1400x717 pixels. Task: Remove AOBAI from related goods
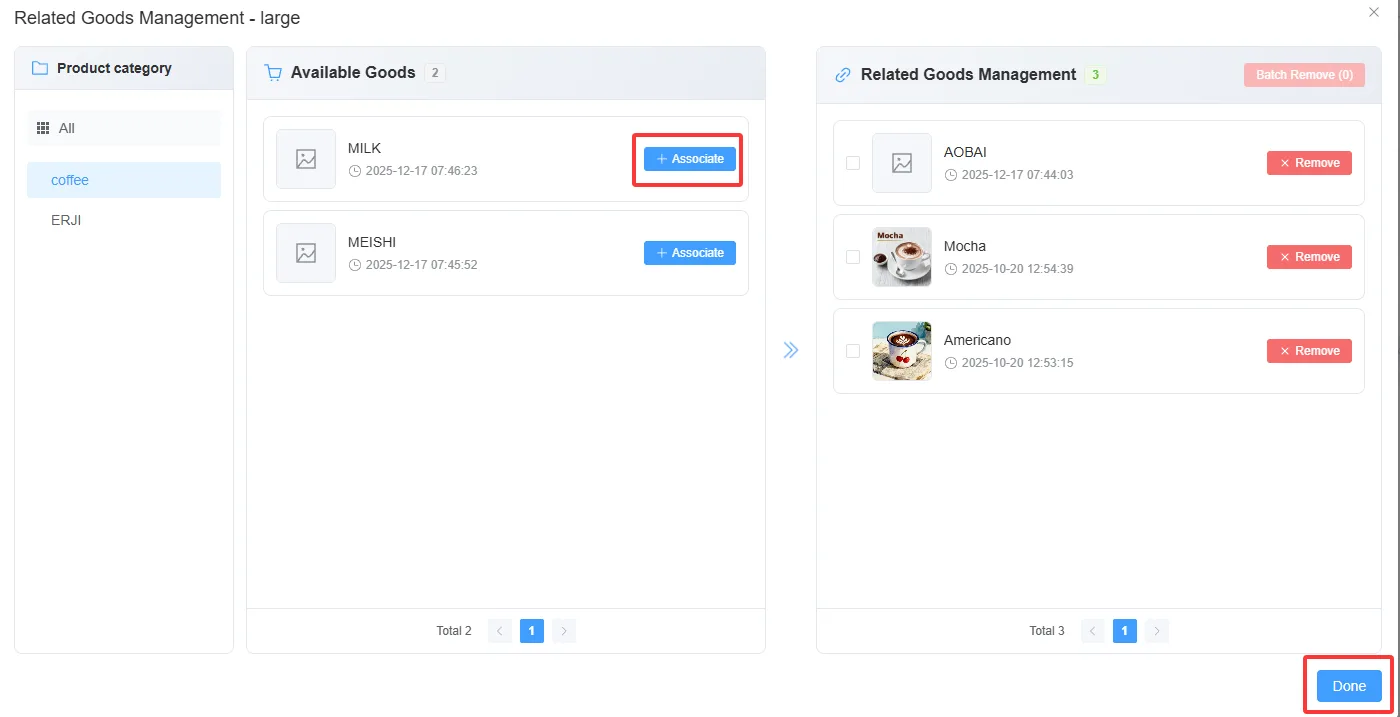coord(1309,163)
